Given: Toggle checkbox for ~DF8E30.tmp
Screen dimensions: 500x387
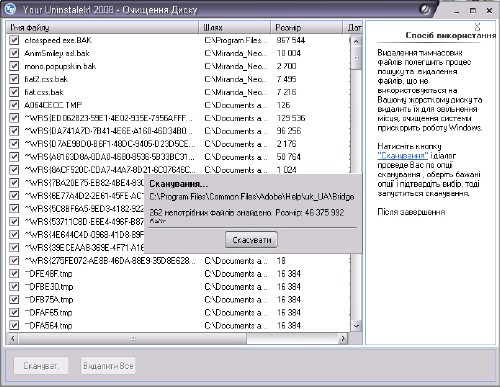Looking at the screenshot, I should pos(14,287).
